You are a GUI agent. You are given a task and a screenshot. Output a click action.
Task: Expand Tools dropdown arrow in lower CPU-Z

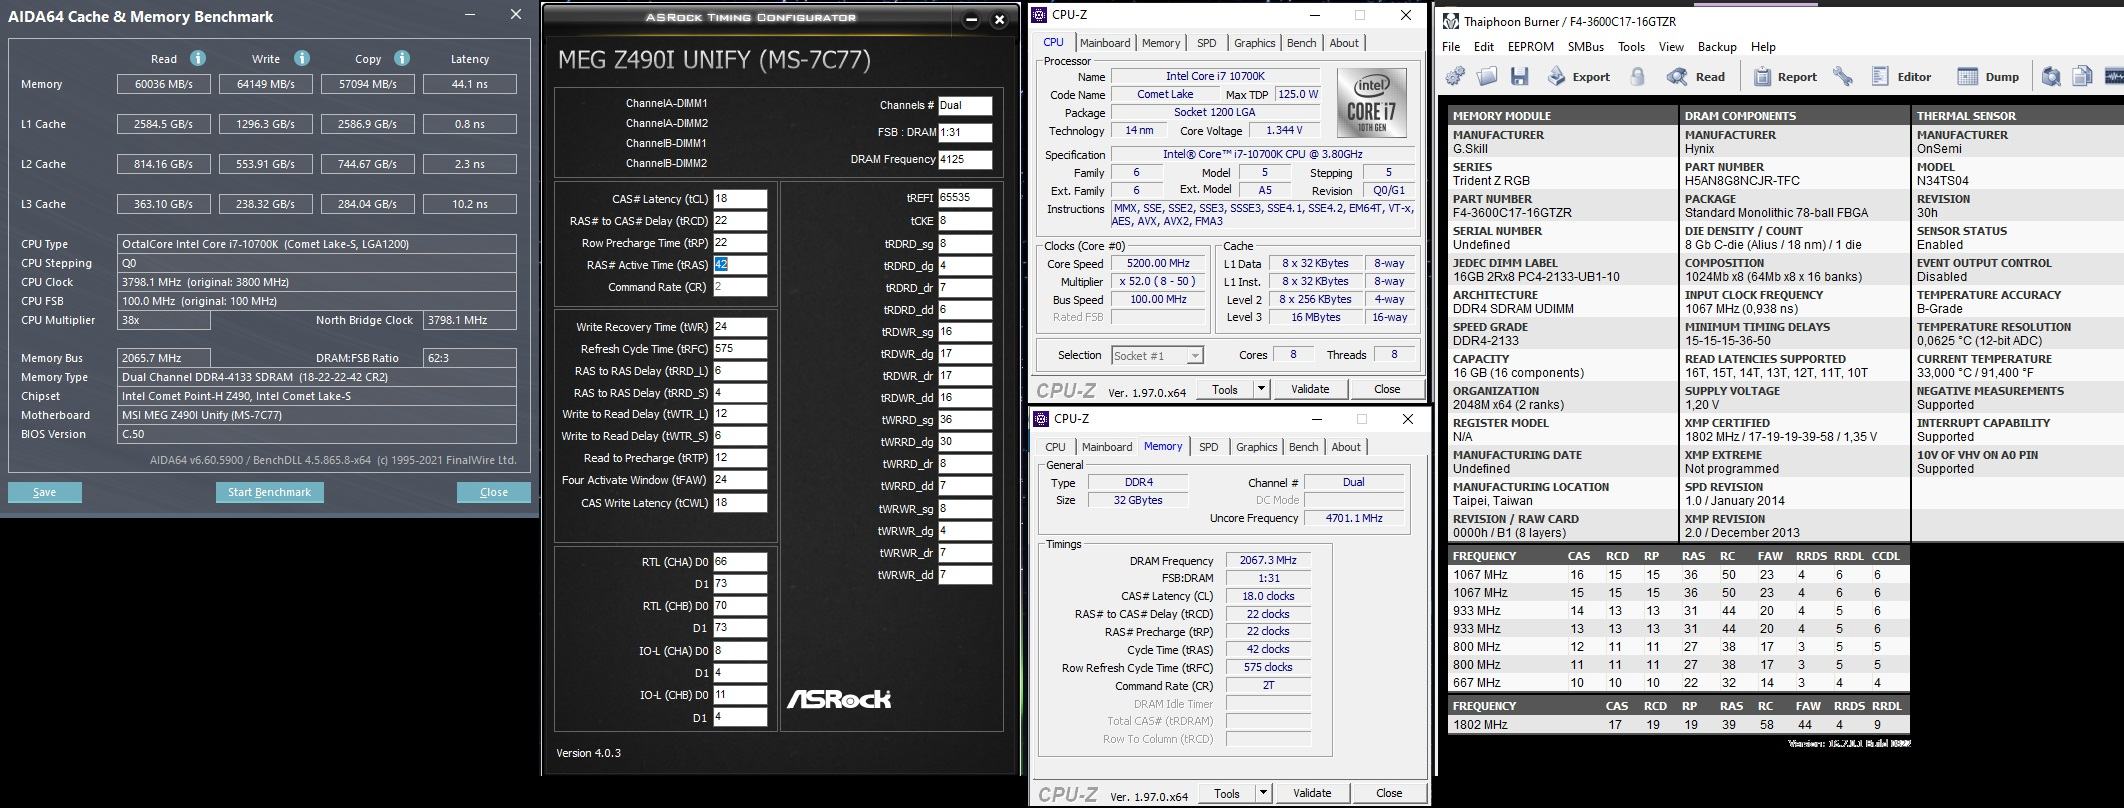click(1263, 793)
